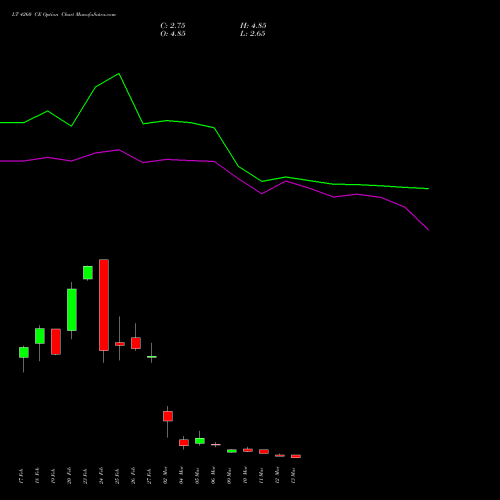The image size is (500, 500).
Task: Click the red candle above 13 Mar
Action: (x=296, y=456)
